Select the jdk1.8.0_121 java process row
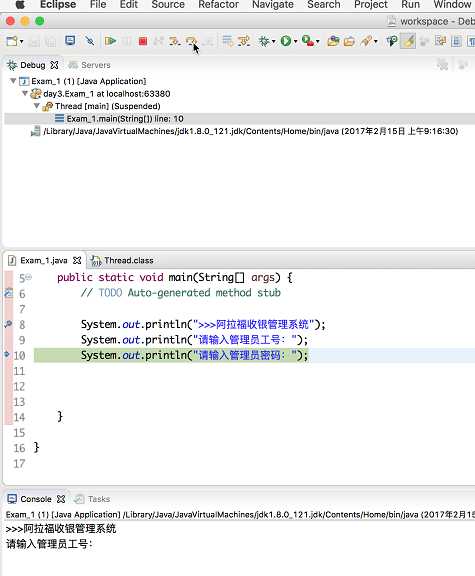This screenshot has height=576, width=475. click(x=251, y=131)
